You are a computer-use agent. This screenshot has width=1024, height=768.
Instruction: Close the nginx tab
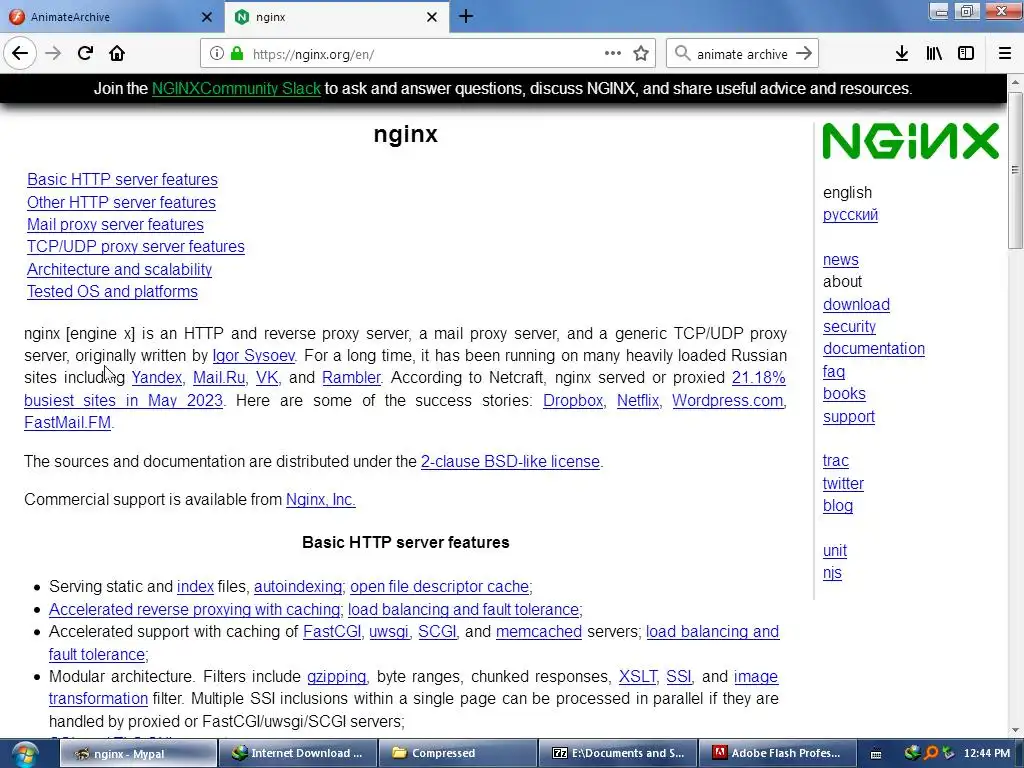click(432, 17)
